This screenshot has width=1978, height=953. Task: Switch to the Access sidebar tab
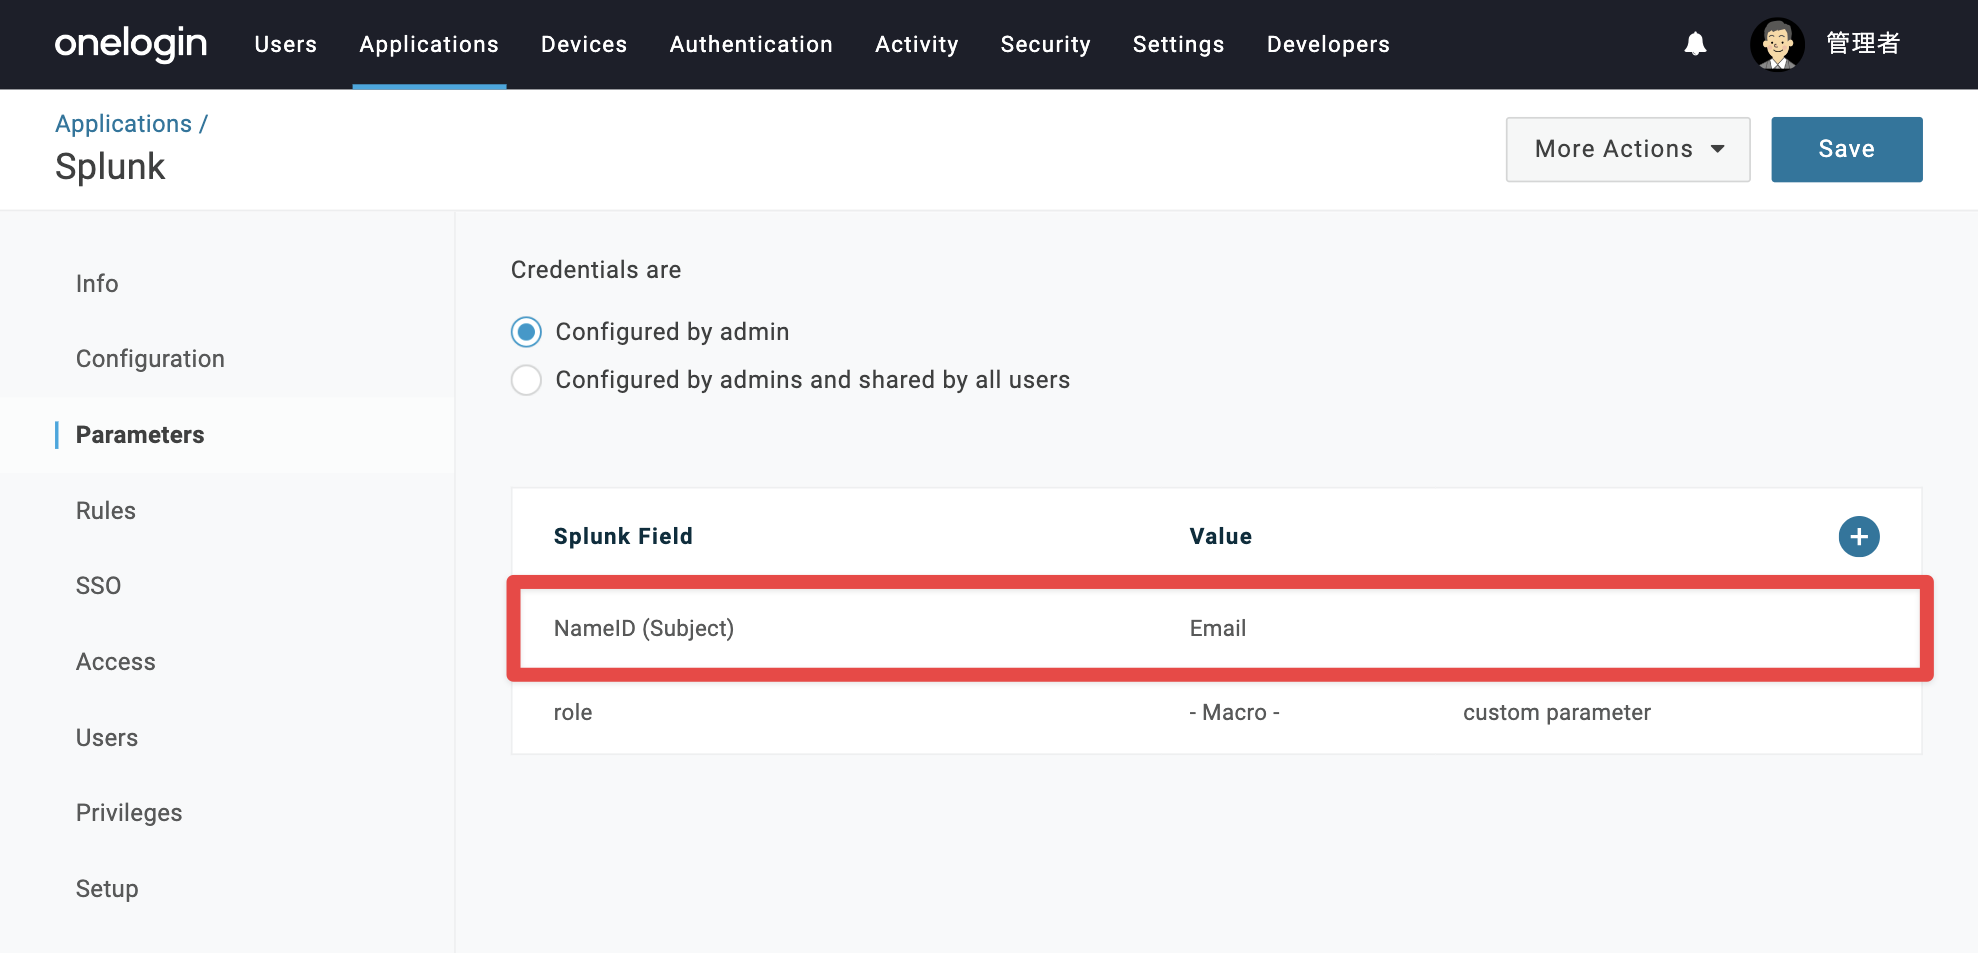116,662
